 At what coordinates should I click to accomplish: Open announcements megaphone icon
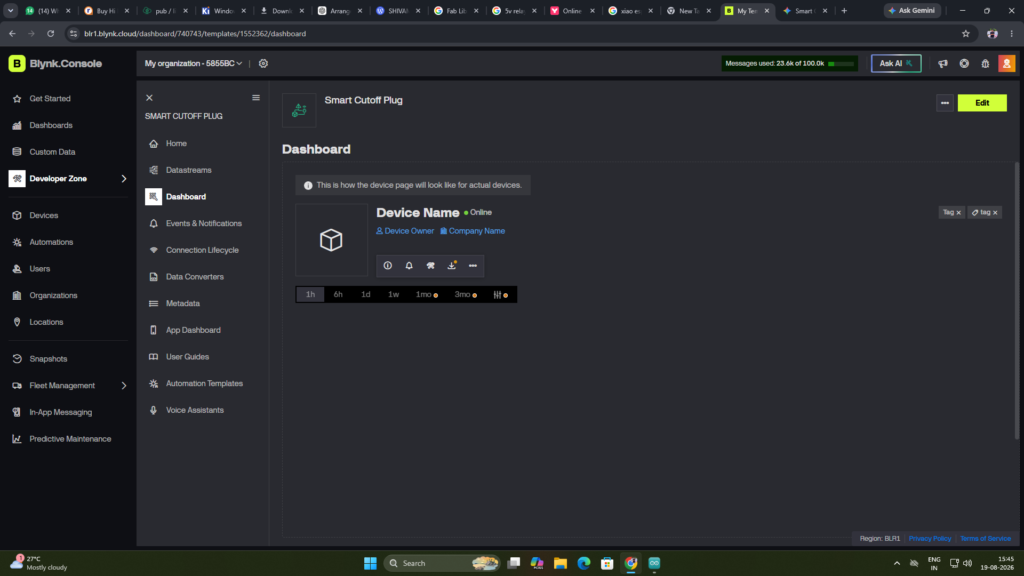(942, 64)
